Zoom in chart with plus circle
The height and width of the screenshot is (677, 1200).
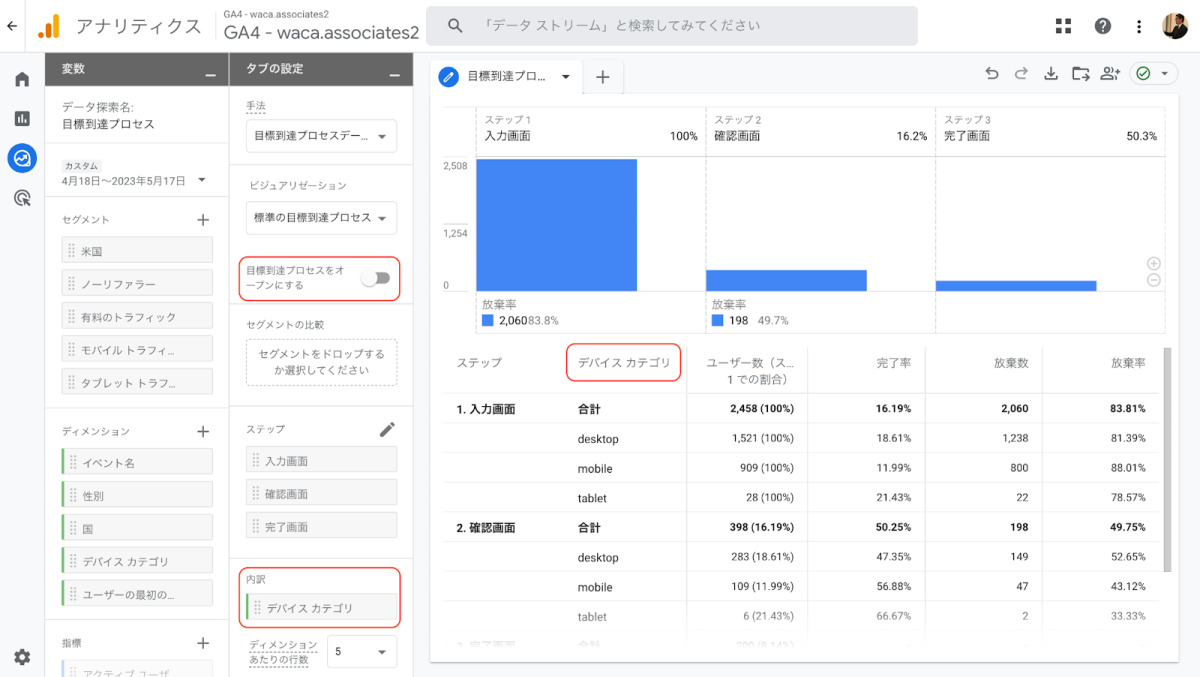1153,263
